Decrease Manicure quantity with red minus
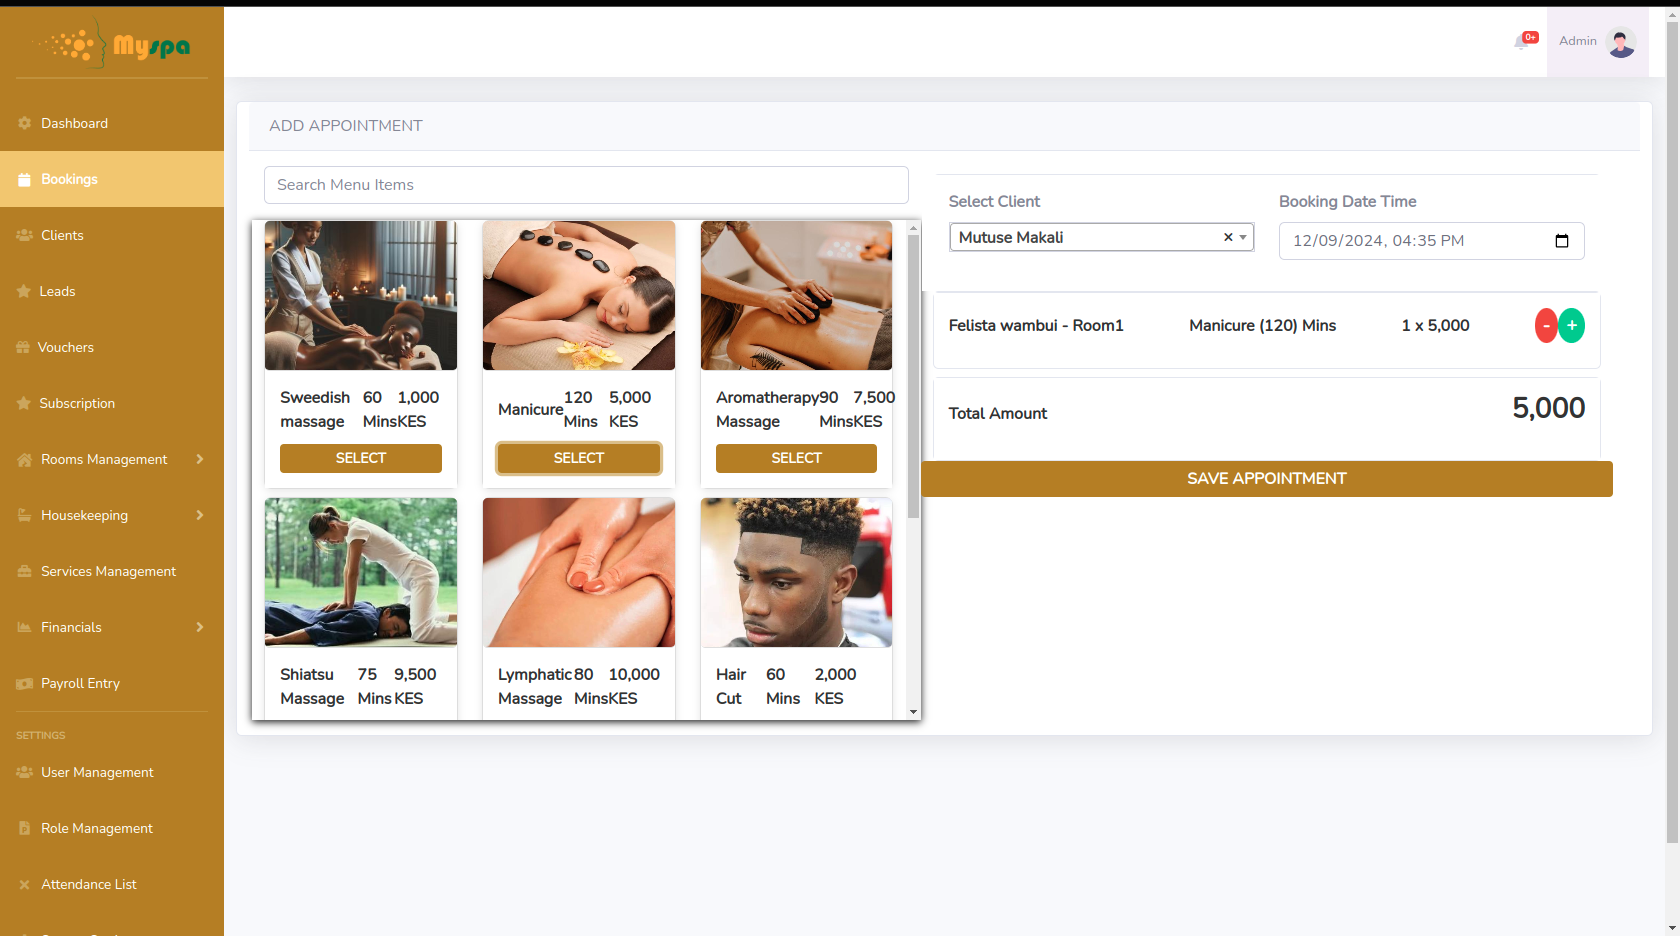Viewport: 1680px width, 936px height. click(x=1546, y=326)
